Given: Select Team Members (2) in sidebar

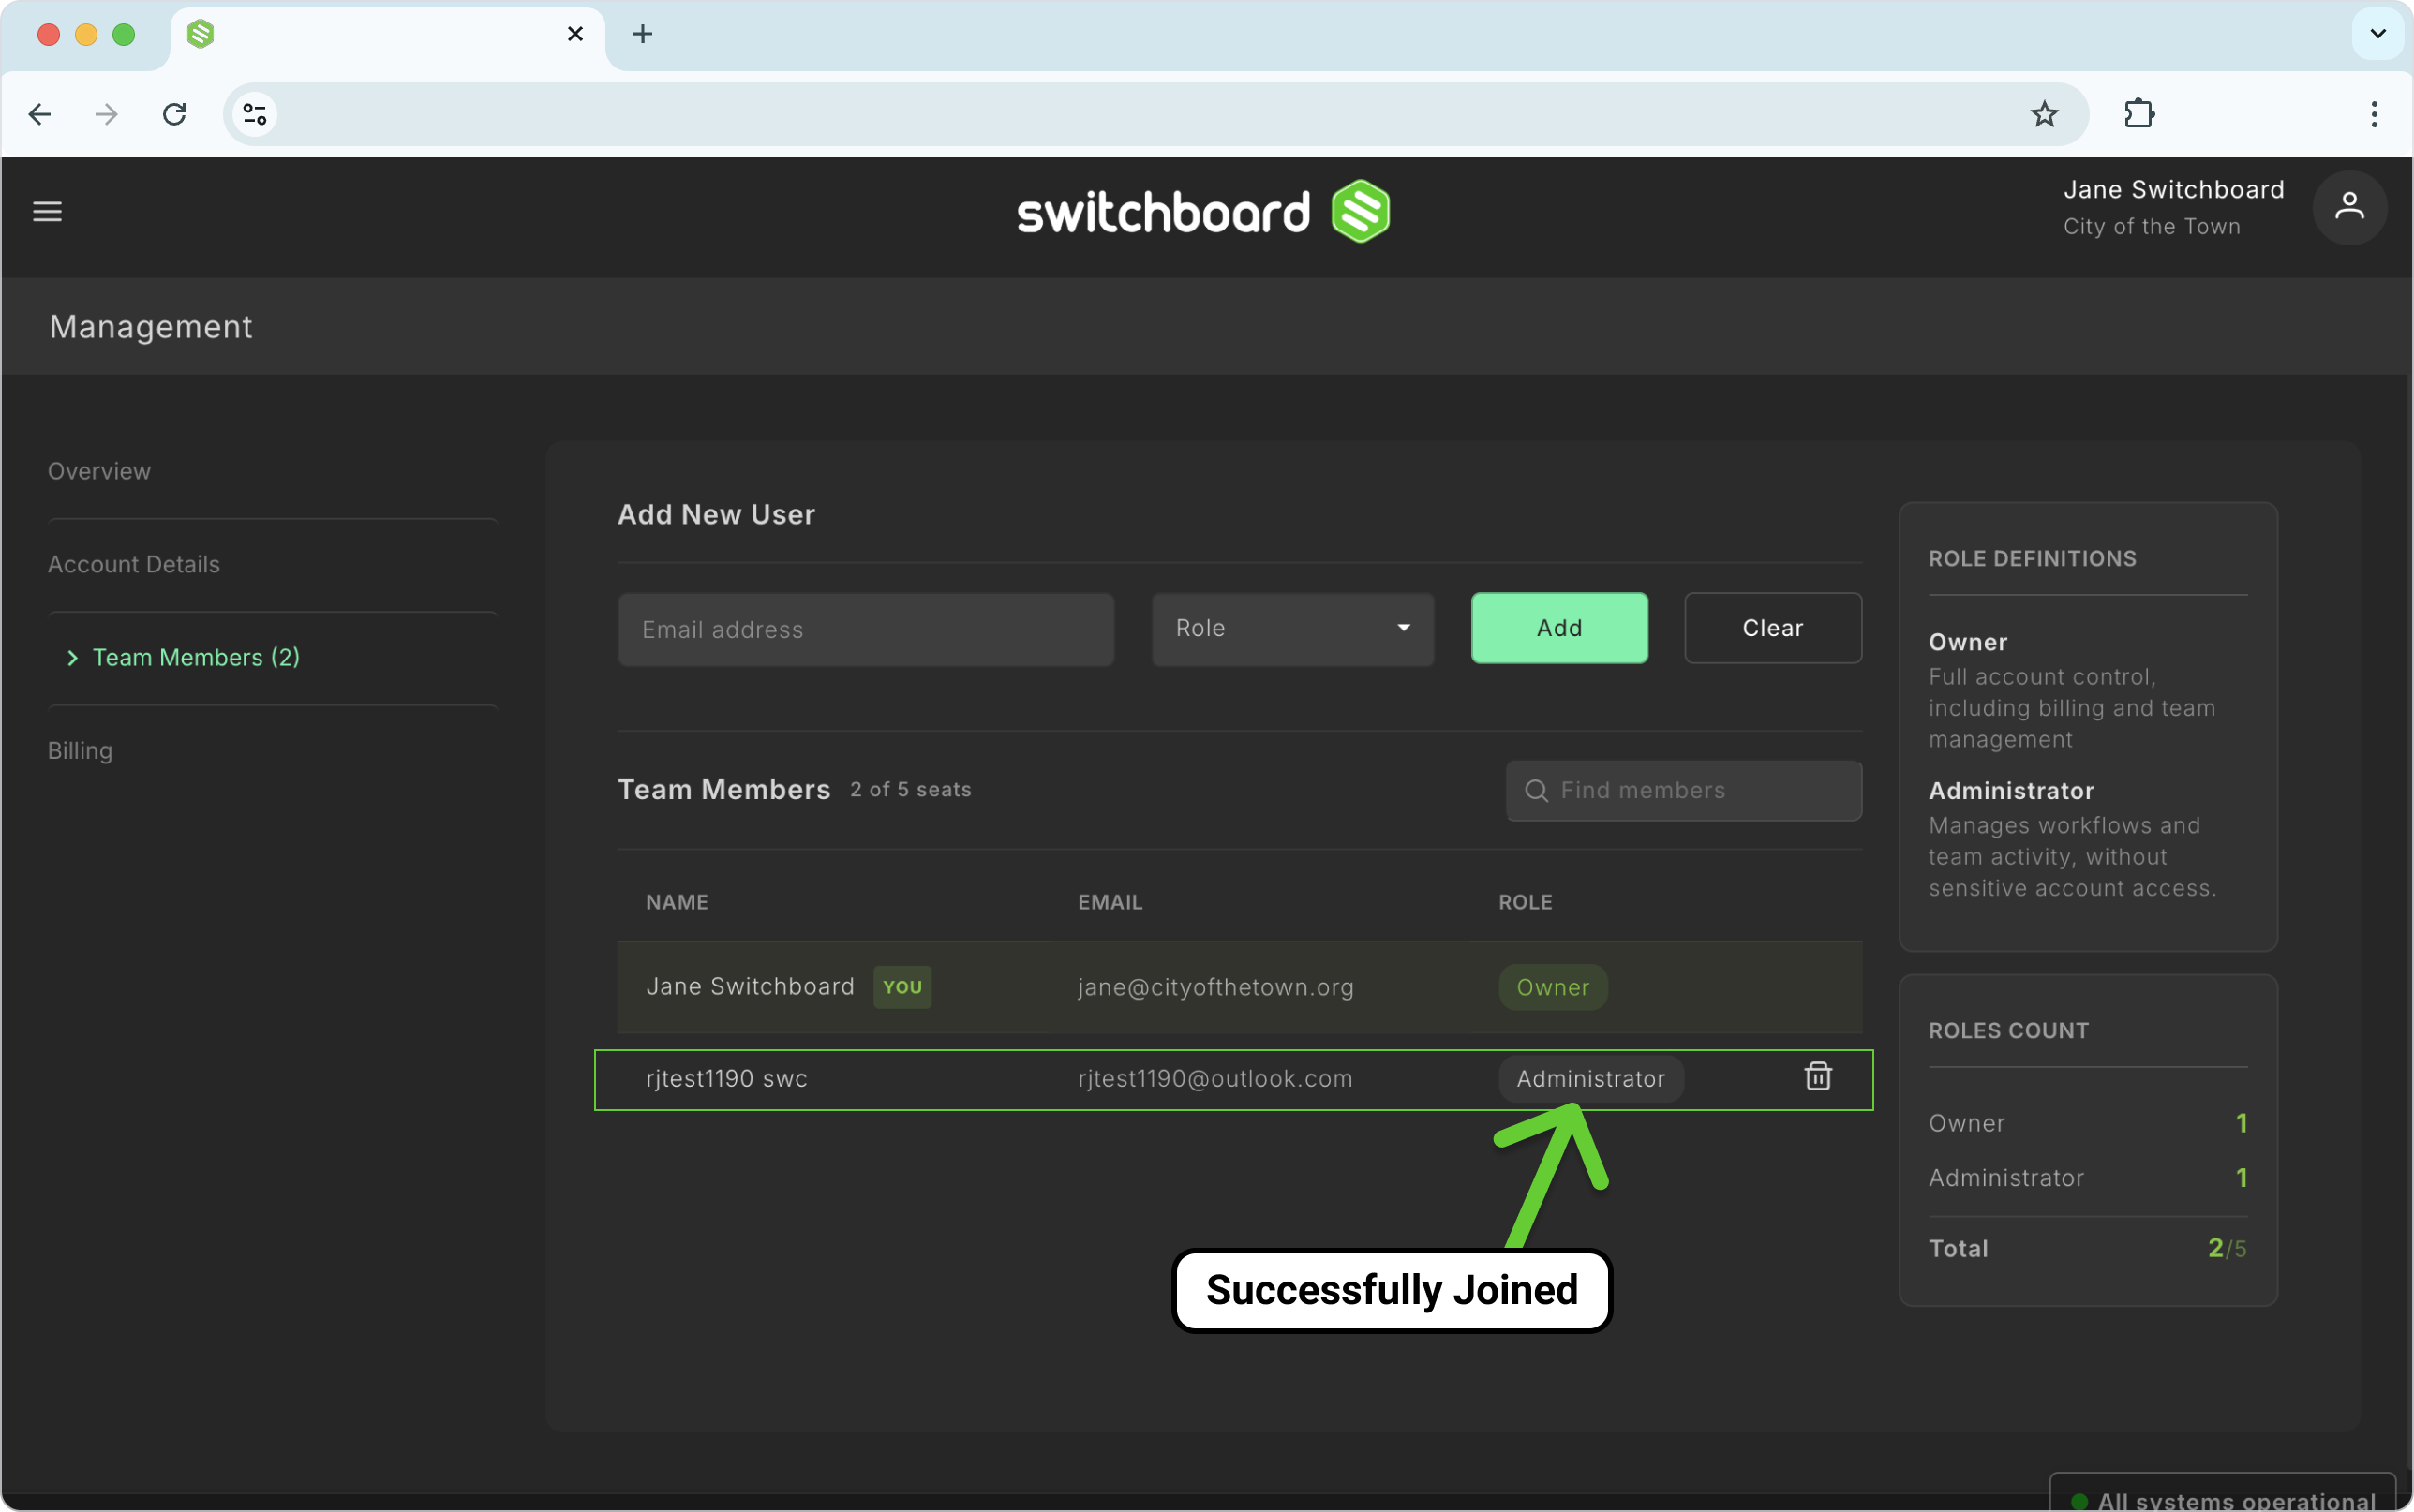Looking at the screenshot, I should click(x=196, y=657).
